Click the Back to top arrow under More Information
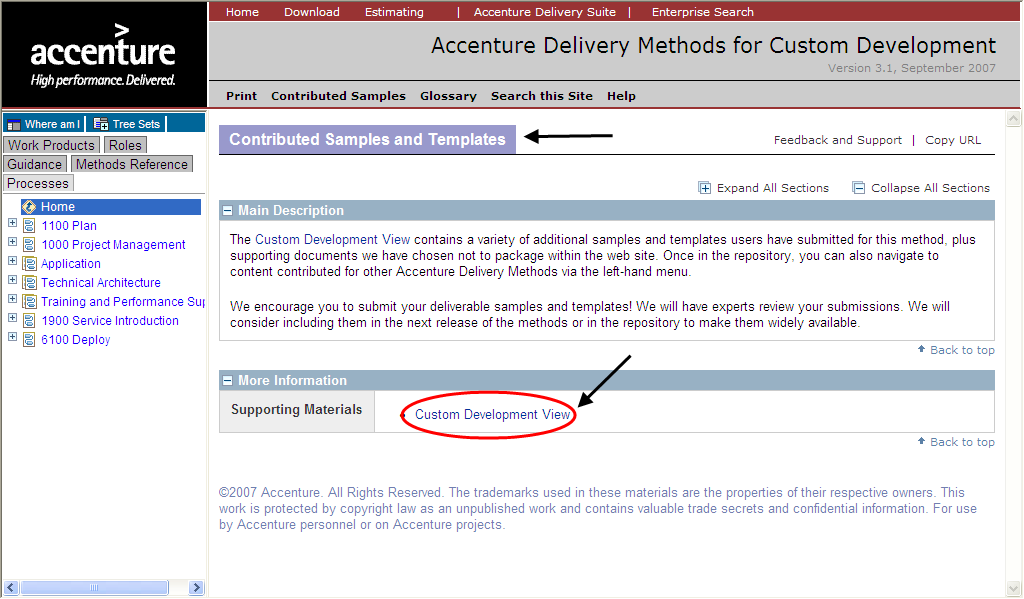This screenshot has width=1024, height=599. click(921, 442)
